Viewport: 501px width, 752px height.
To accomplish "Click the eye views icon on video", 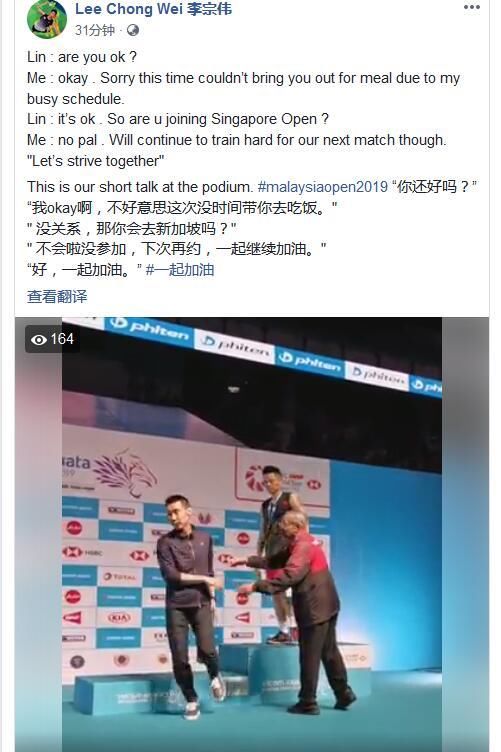I will tap(39, 340).
